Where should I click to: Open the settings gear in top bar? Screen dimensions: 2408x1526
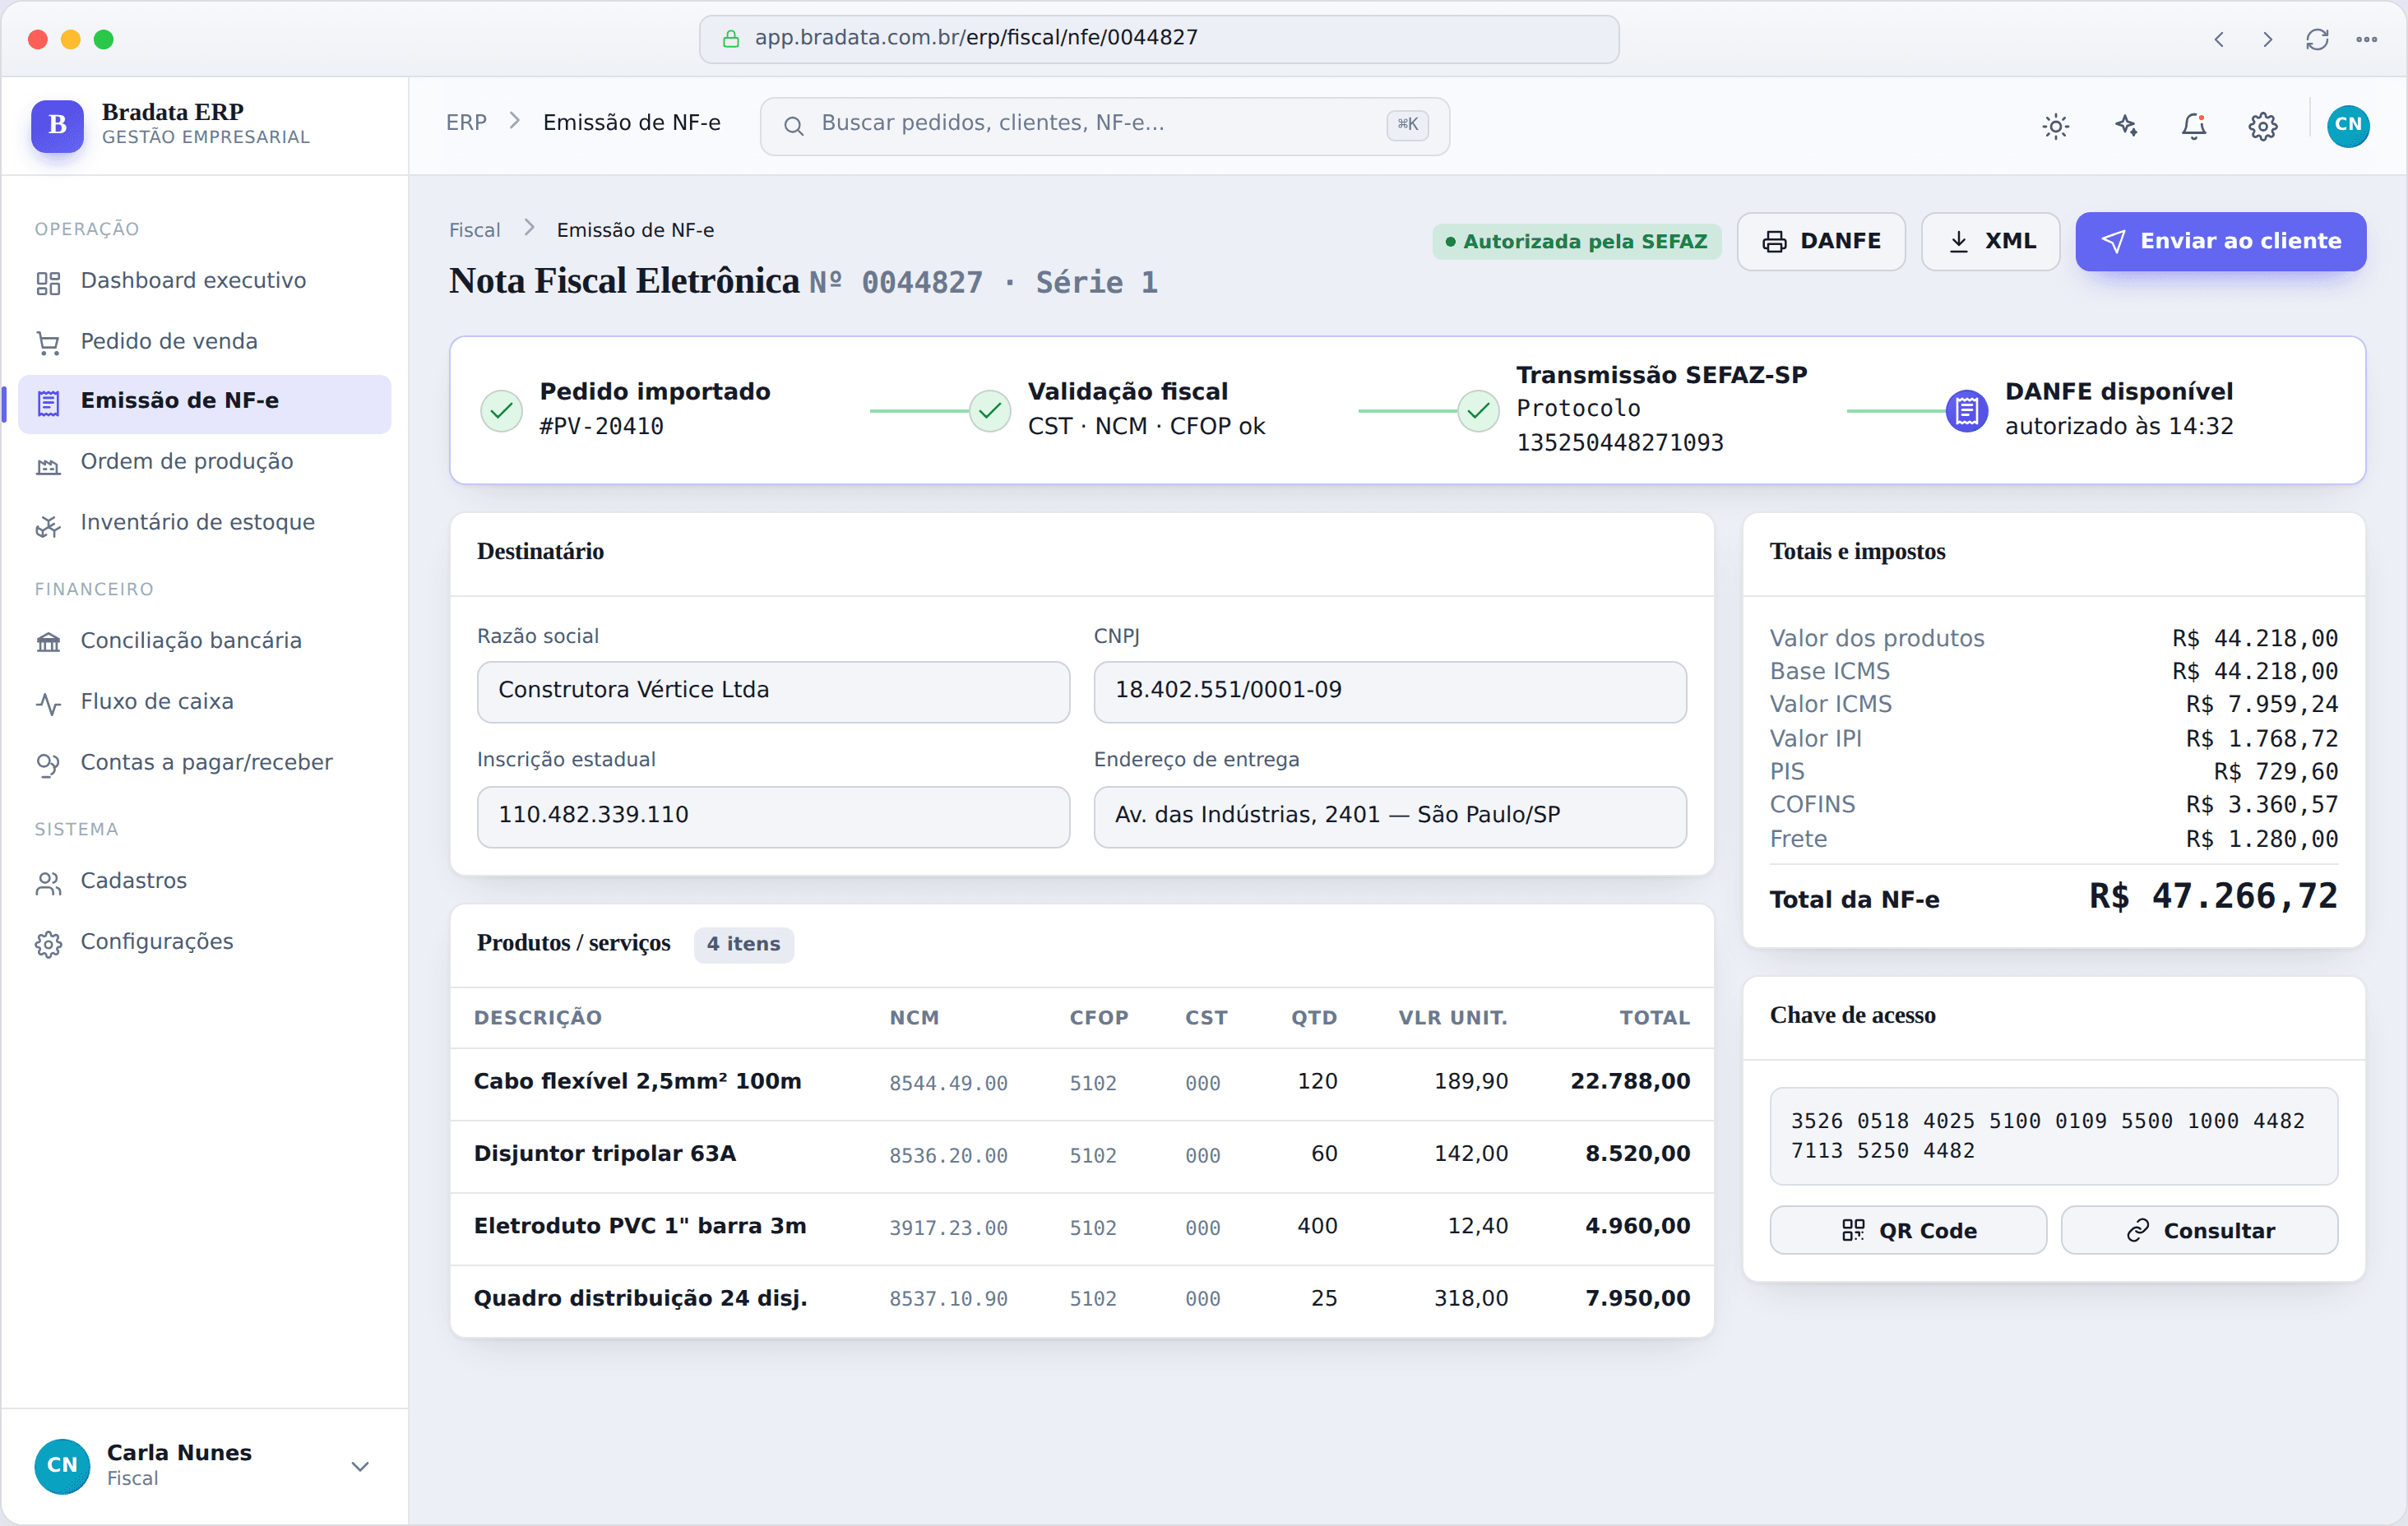pyautogui.click(x=2263, y=126)
